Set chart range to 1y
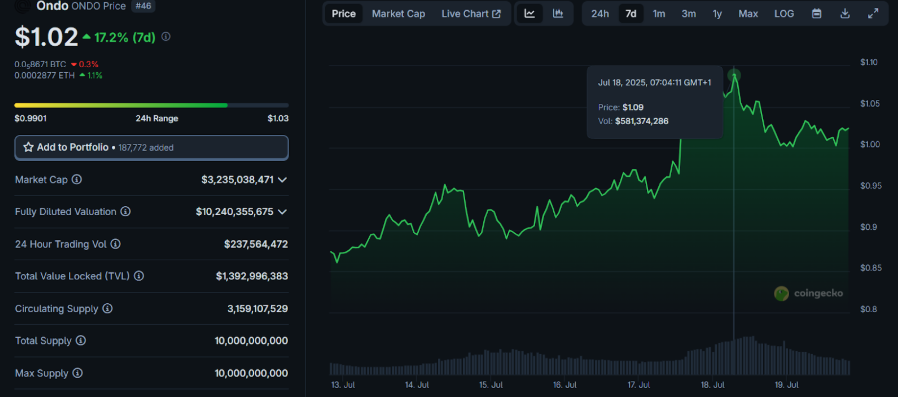Viewport: 898px width, 397px height. click(717, 14)
